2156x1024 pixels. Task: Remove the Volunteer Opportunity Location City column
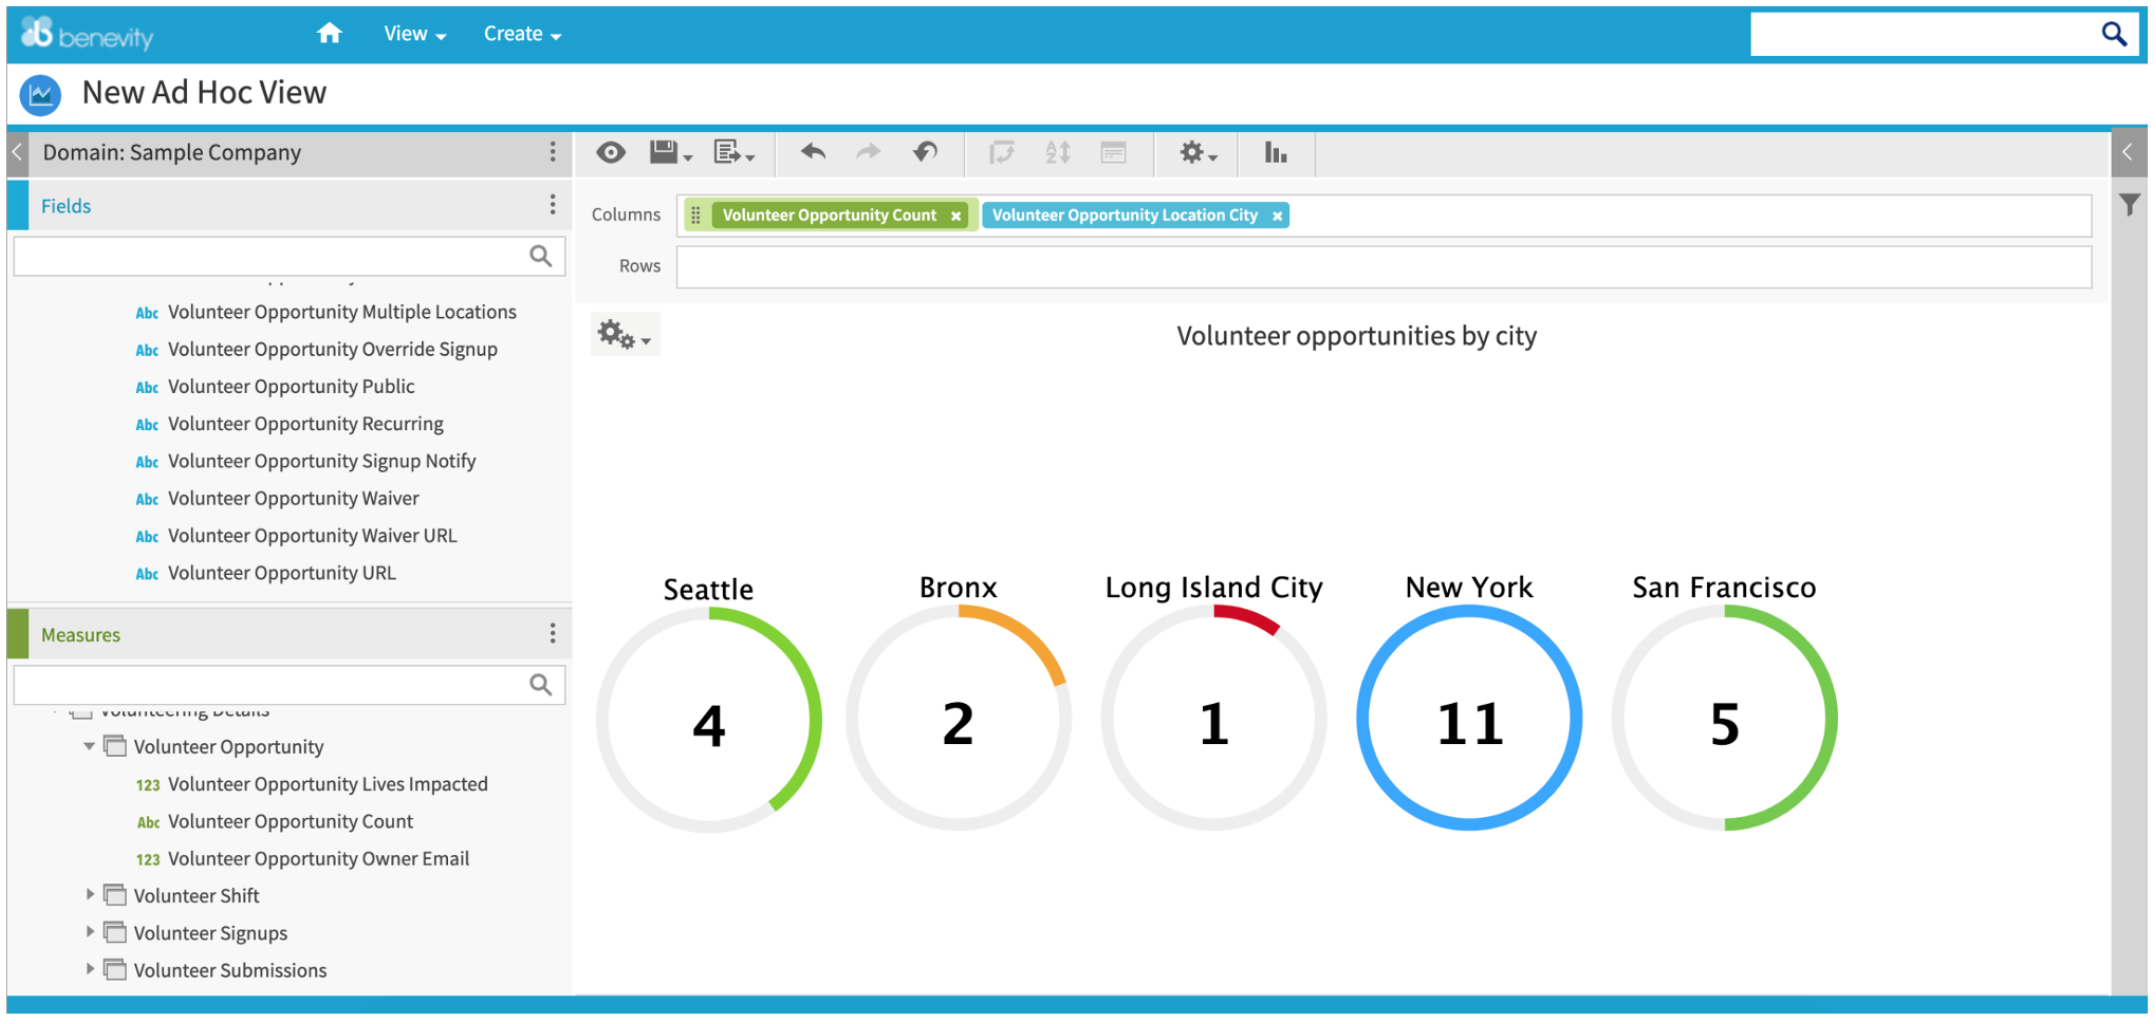1277,216
